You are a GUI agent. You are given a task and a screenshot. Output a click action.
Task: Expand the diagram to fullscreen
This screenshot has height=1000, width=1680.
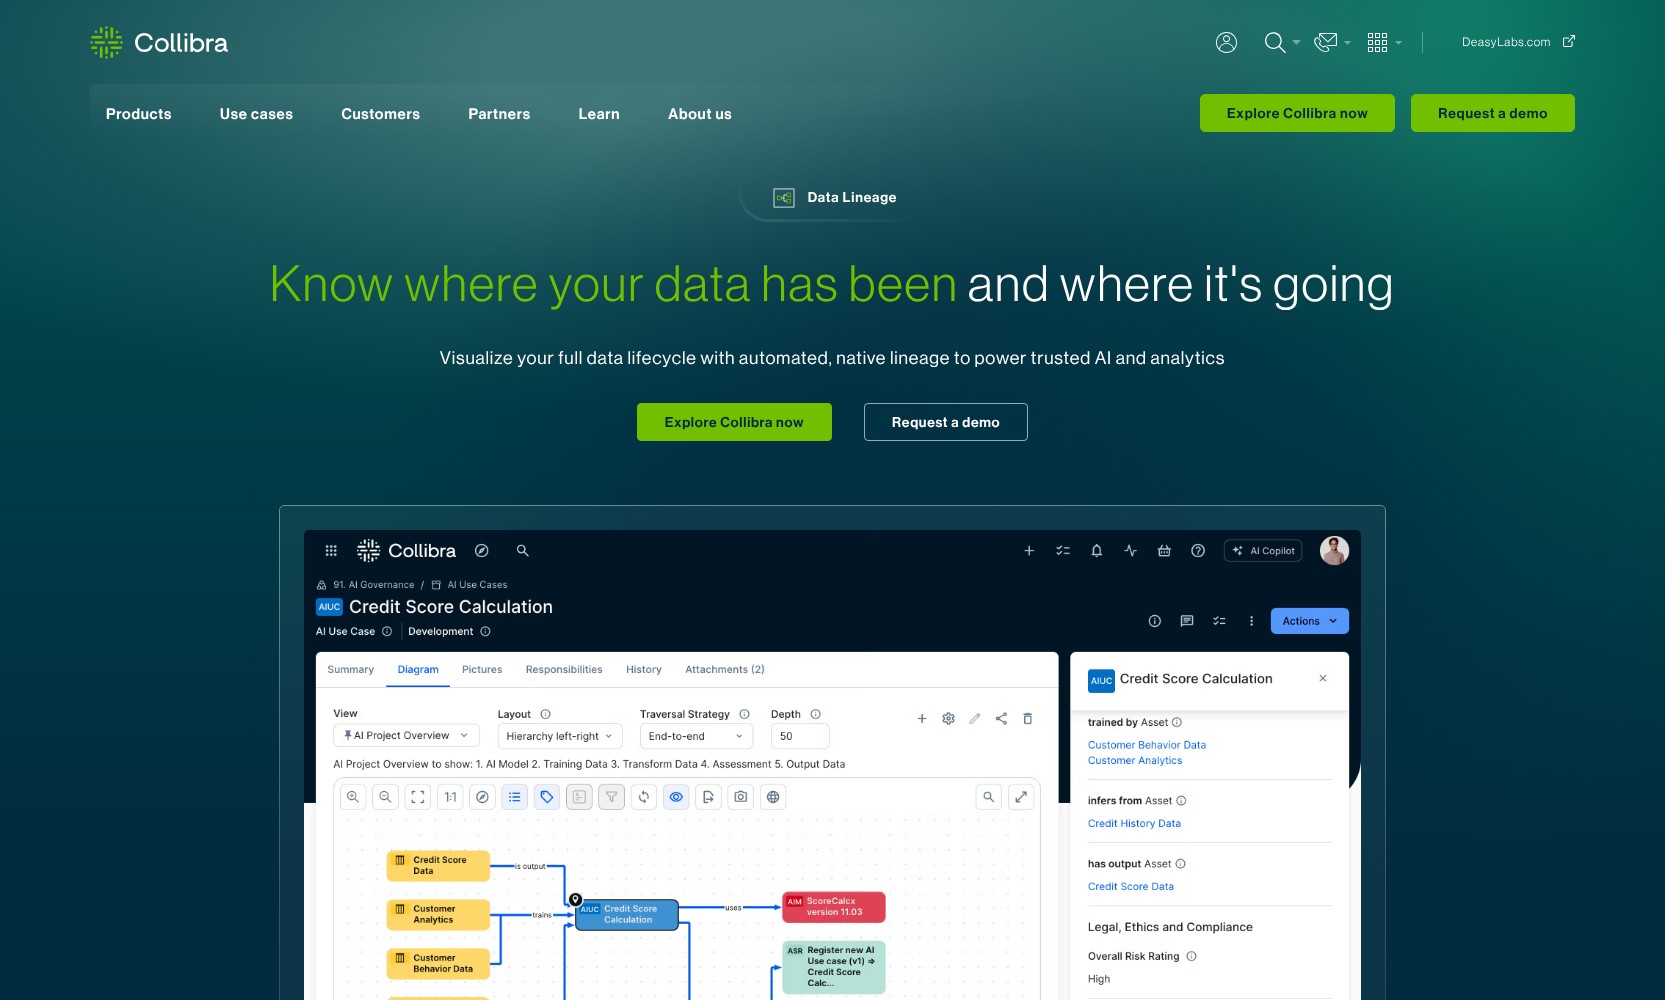[1021, 797]
